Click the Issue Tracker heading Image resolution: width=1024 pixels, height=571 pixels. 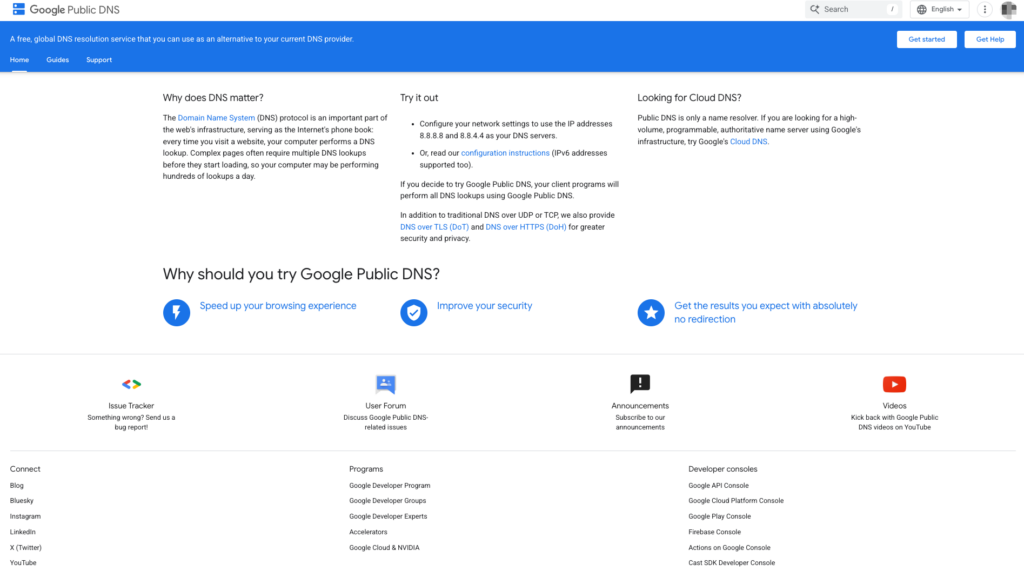131,406
